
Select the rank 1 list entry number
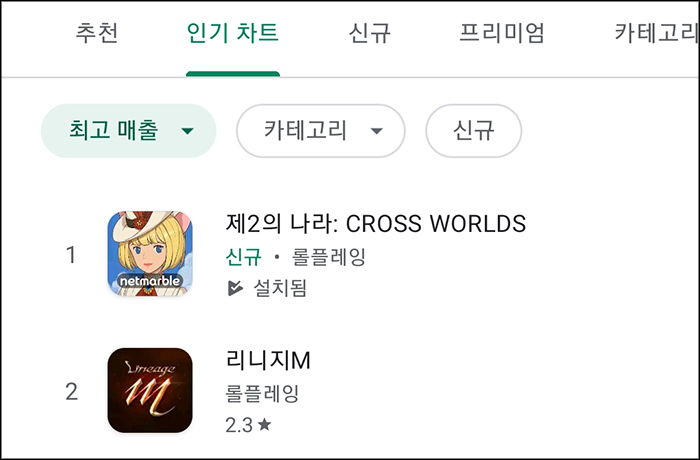point(71,255)
